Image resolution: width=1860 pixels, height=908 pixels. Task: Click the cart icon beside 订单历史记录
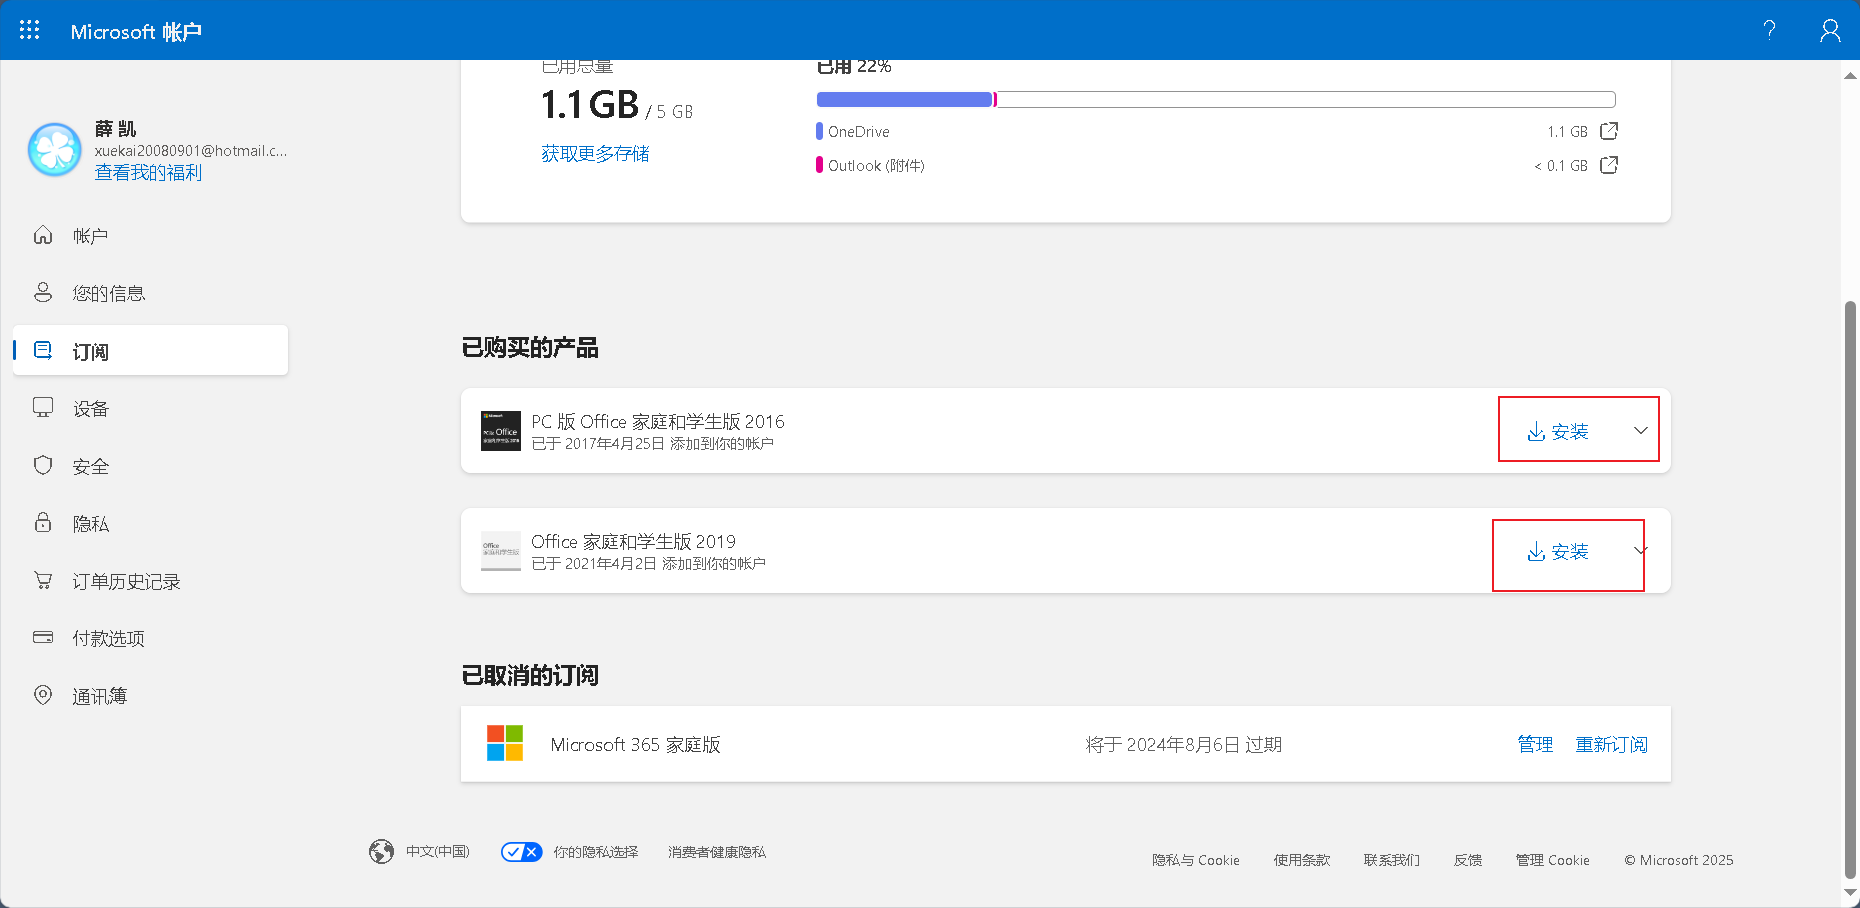[x=43, y=580]
